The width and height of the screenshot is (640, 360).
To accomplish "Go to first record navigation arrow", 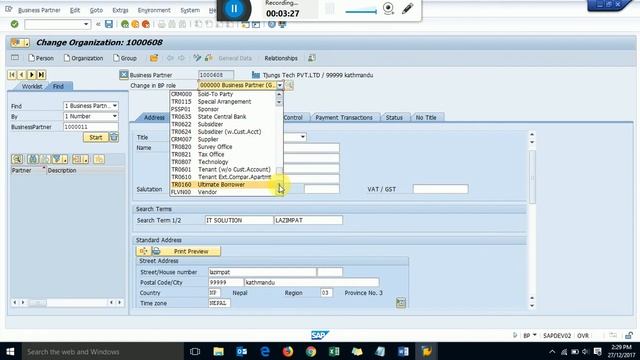I will click(x=12, y=75).
